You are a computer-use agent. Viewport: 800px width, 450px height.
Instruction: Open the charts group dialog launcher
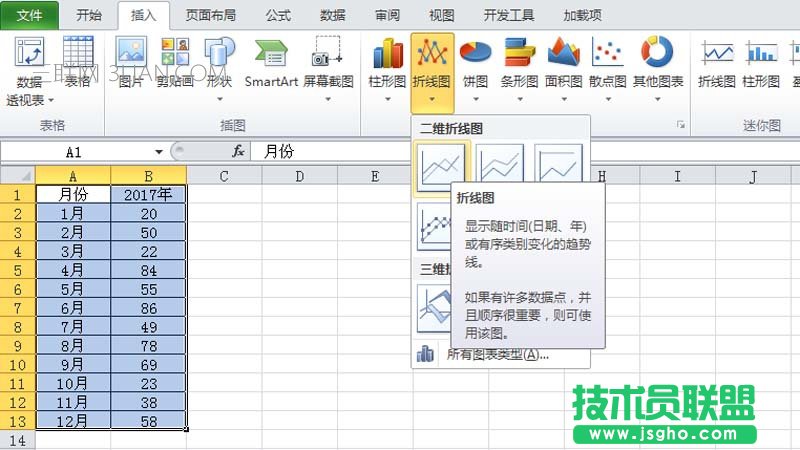681,124
